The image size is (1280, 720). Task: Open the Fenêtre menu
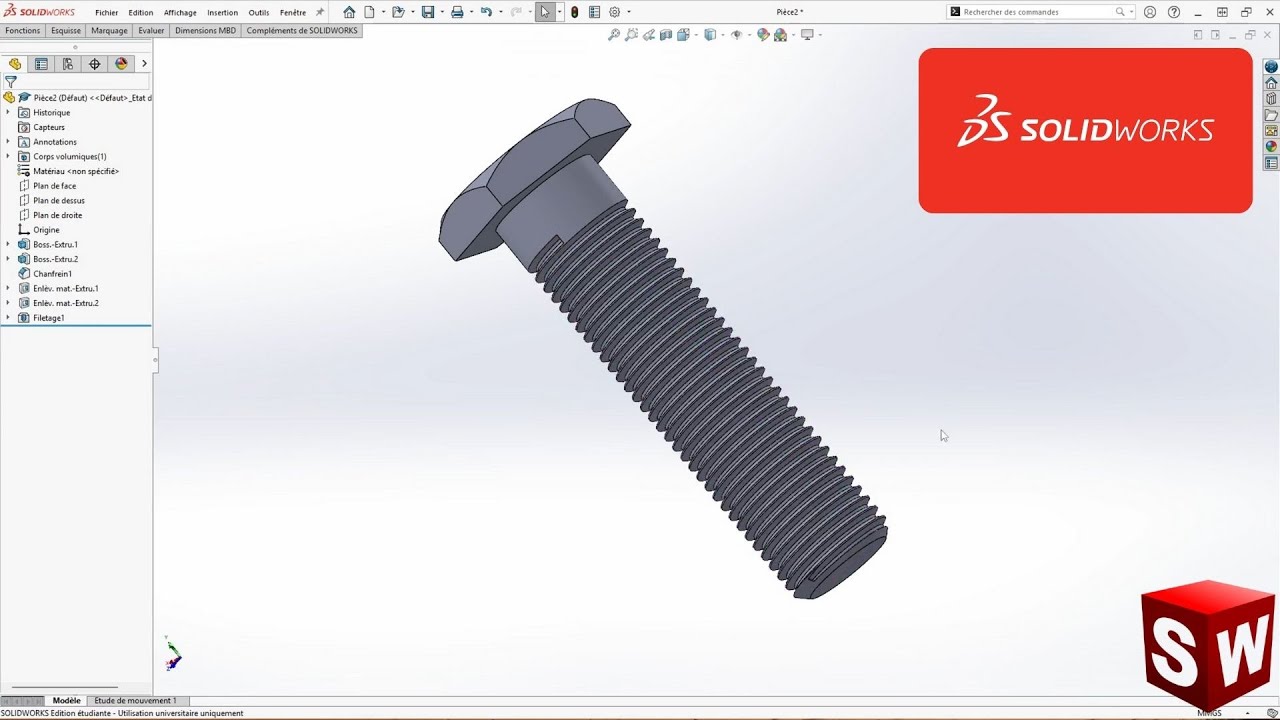(x=293, y=13)
